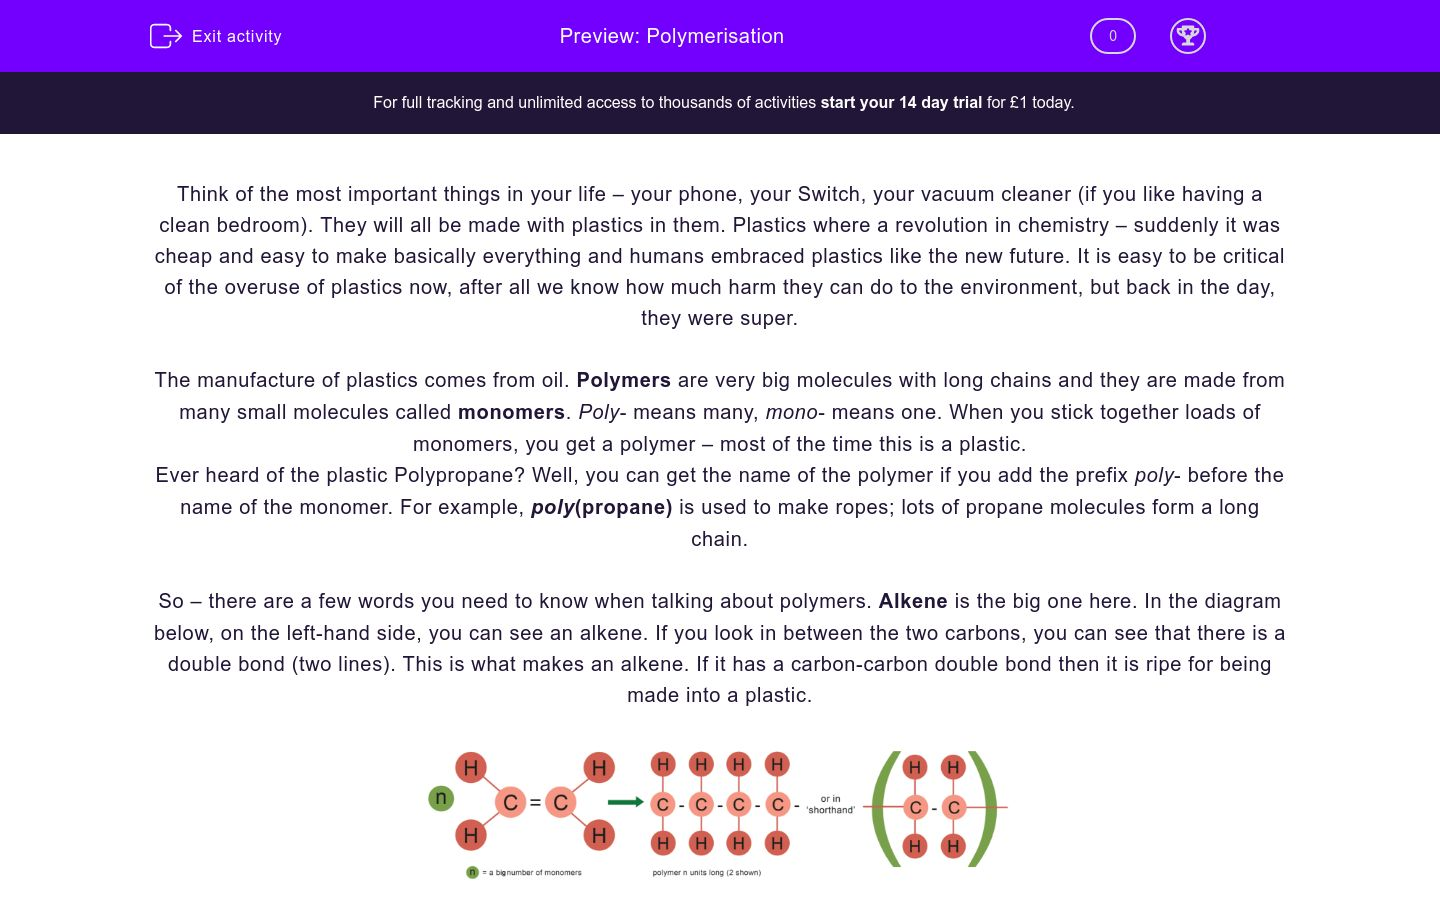Select a hydrogen atom in the polymer chain

coord(662,763)
